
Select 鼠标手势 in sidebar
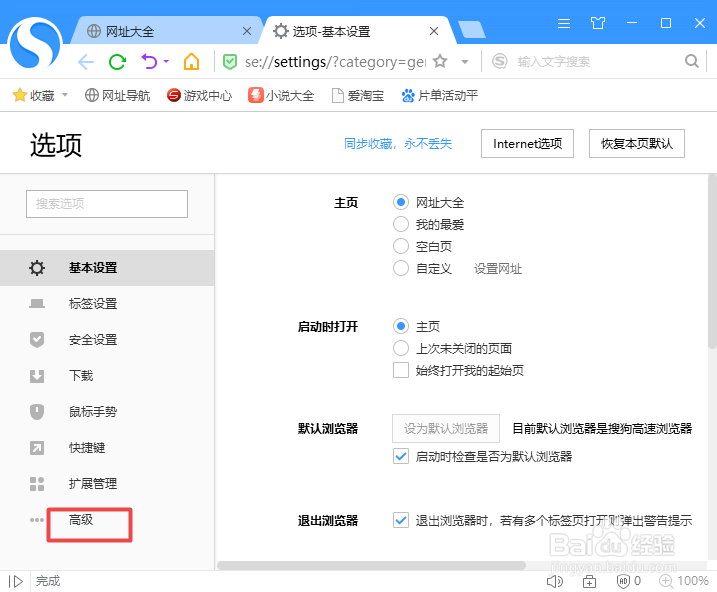pyautogui.click(x=107, y=412)
